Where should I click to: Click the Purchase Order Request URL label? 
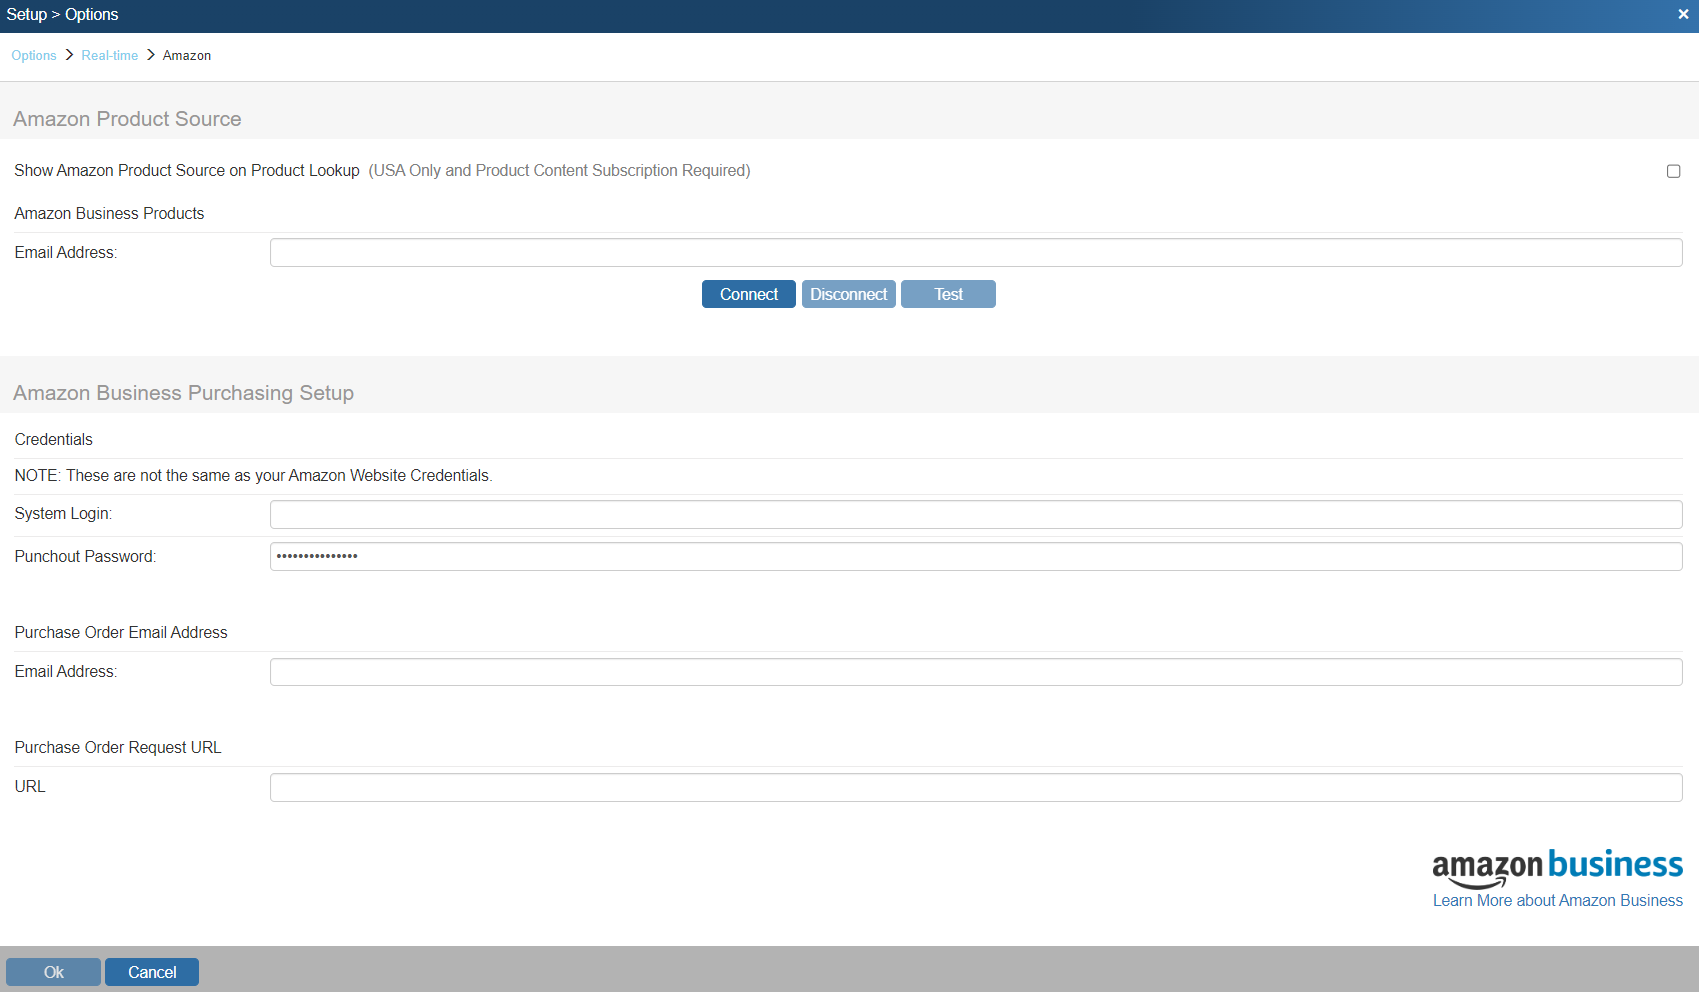118,748
